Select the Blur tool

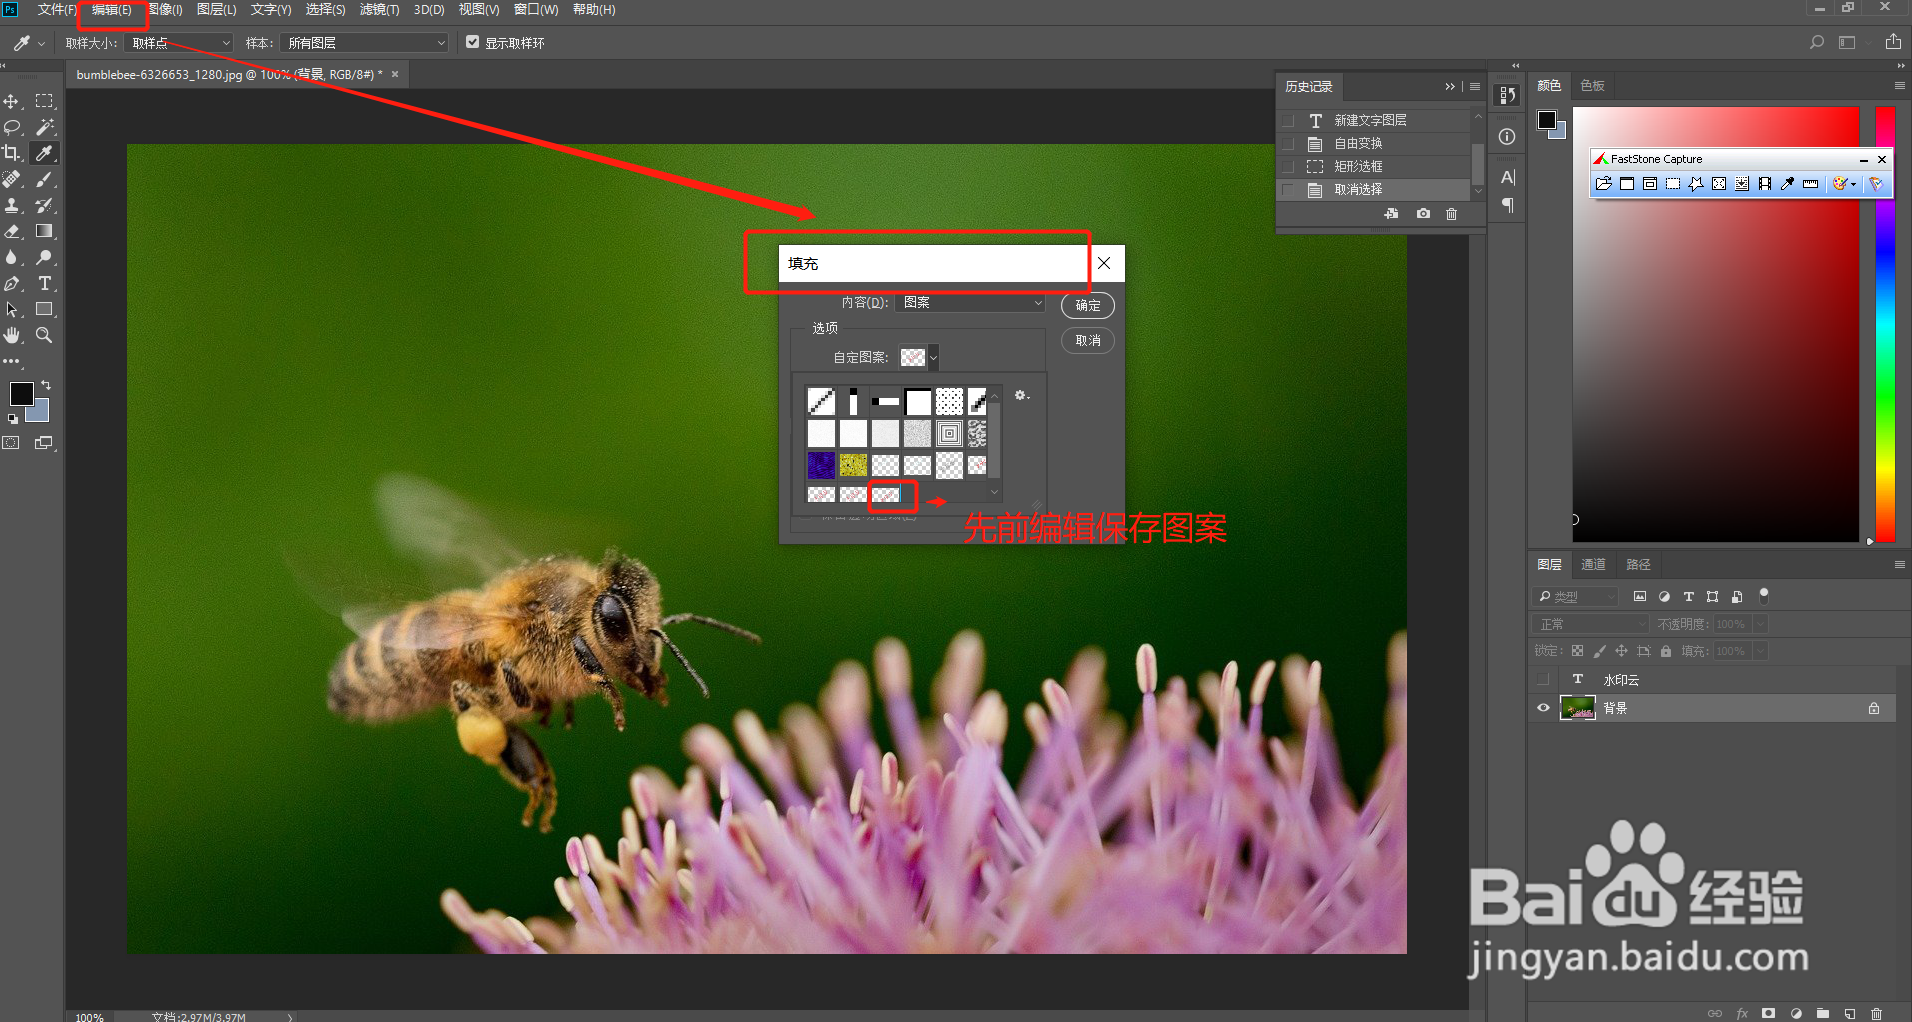12,258
